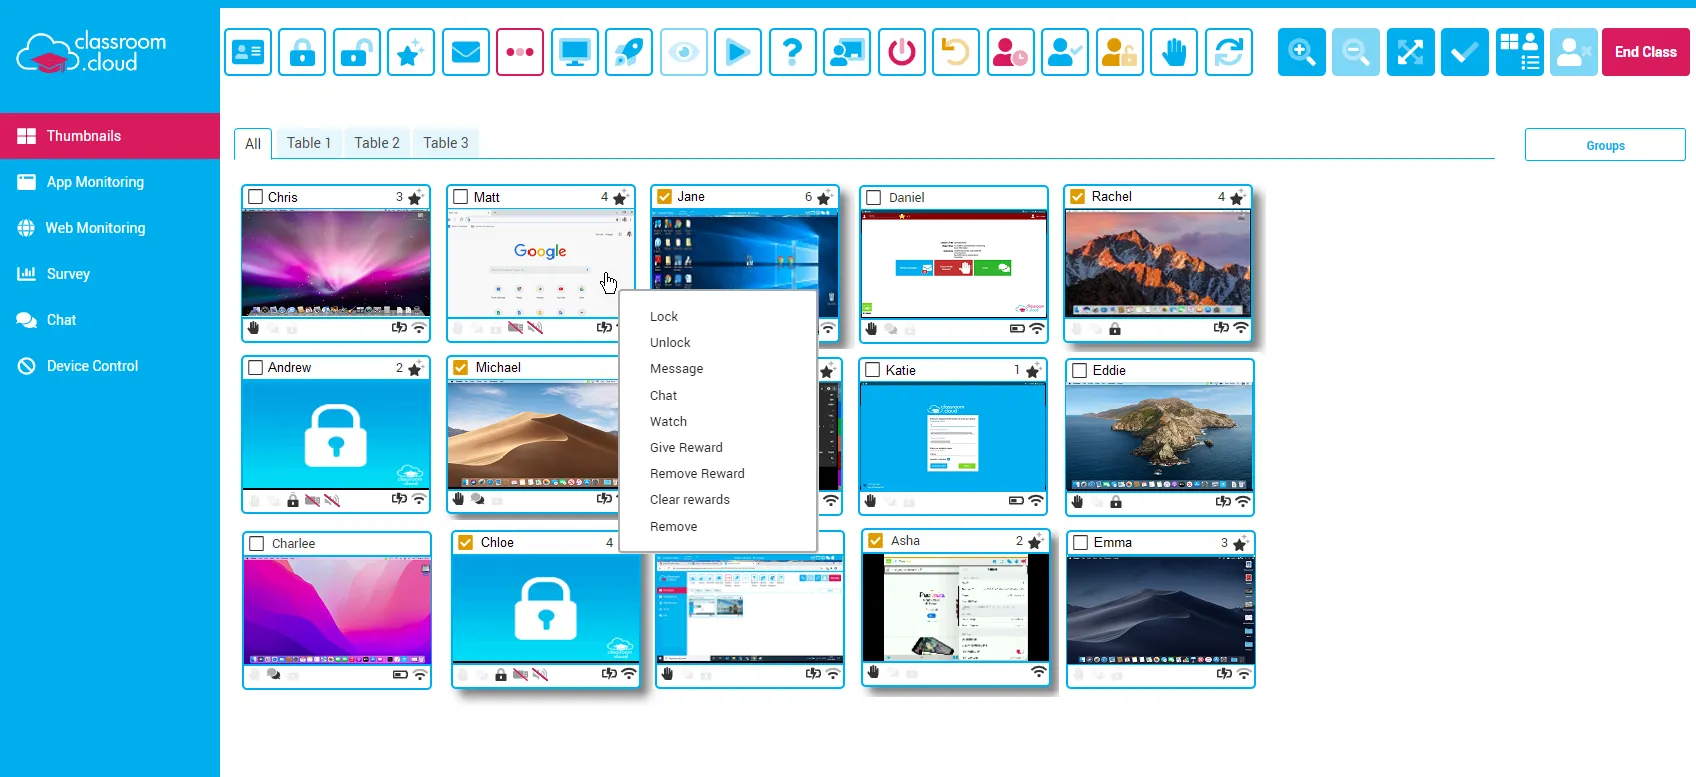The width and height of the screenshot is (1696, 777).
Task: Click the student register ID card icon
Action: 248,52
